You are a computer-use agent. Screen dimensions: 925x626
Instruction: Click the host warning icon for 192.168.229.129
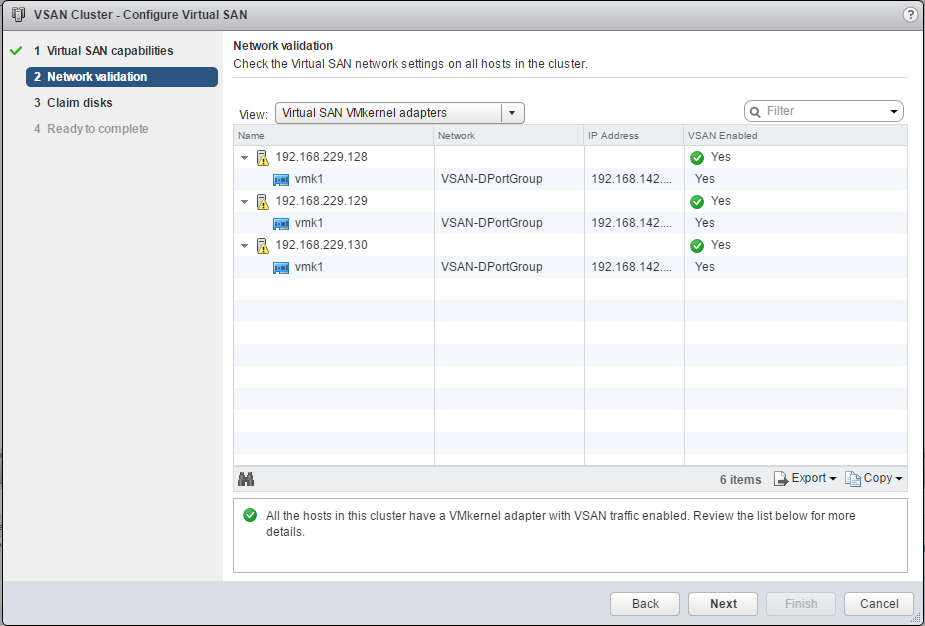(x=263, y=202)
